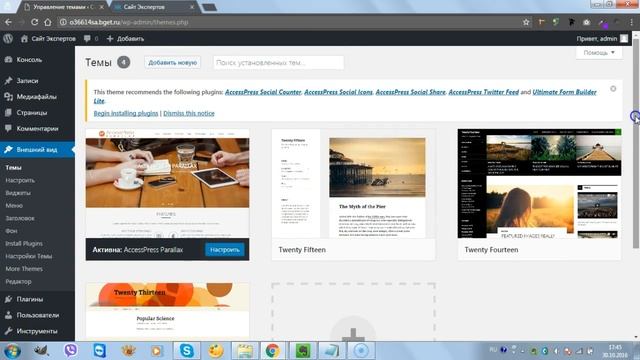This screenshot has width=640, height=360.
Task: Select the Twenty Thirteen theme thumbnail
Action: tap(167, 310)
